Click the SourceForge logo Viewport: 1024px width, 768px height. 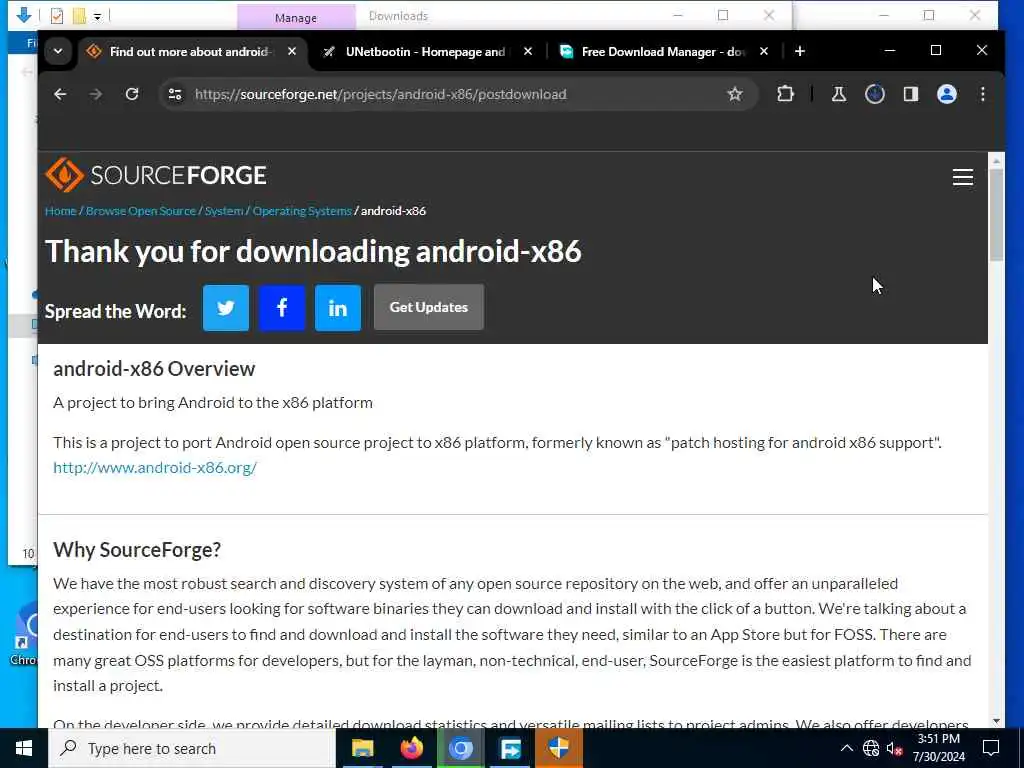click(x=155, y=175)
